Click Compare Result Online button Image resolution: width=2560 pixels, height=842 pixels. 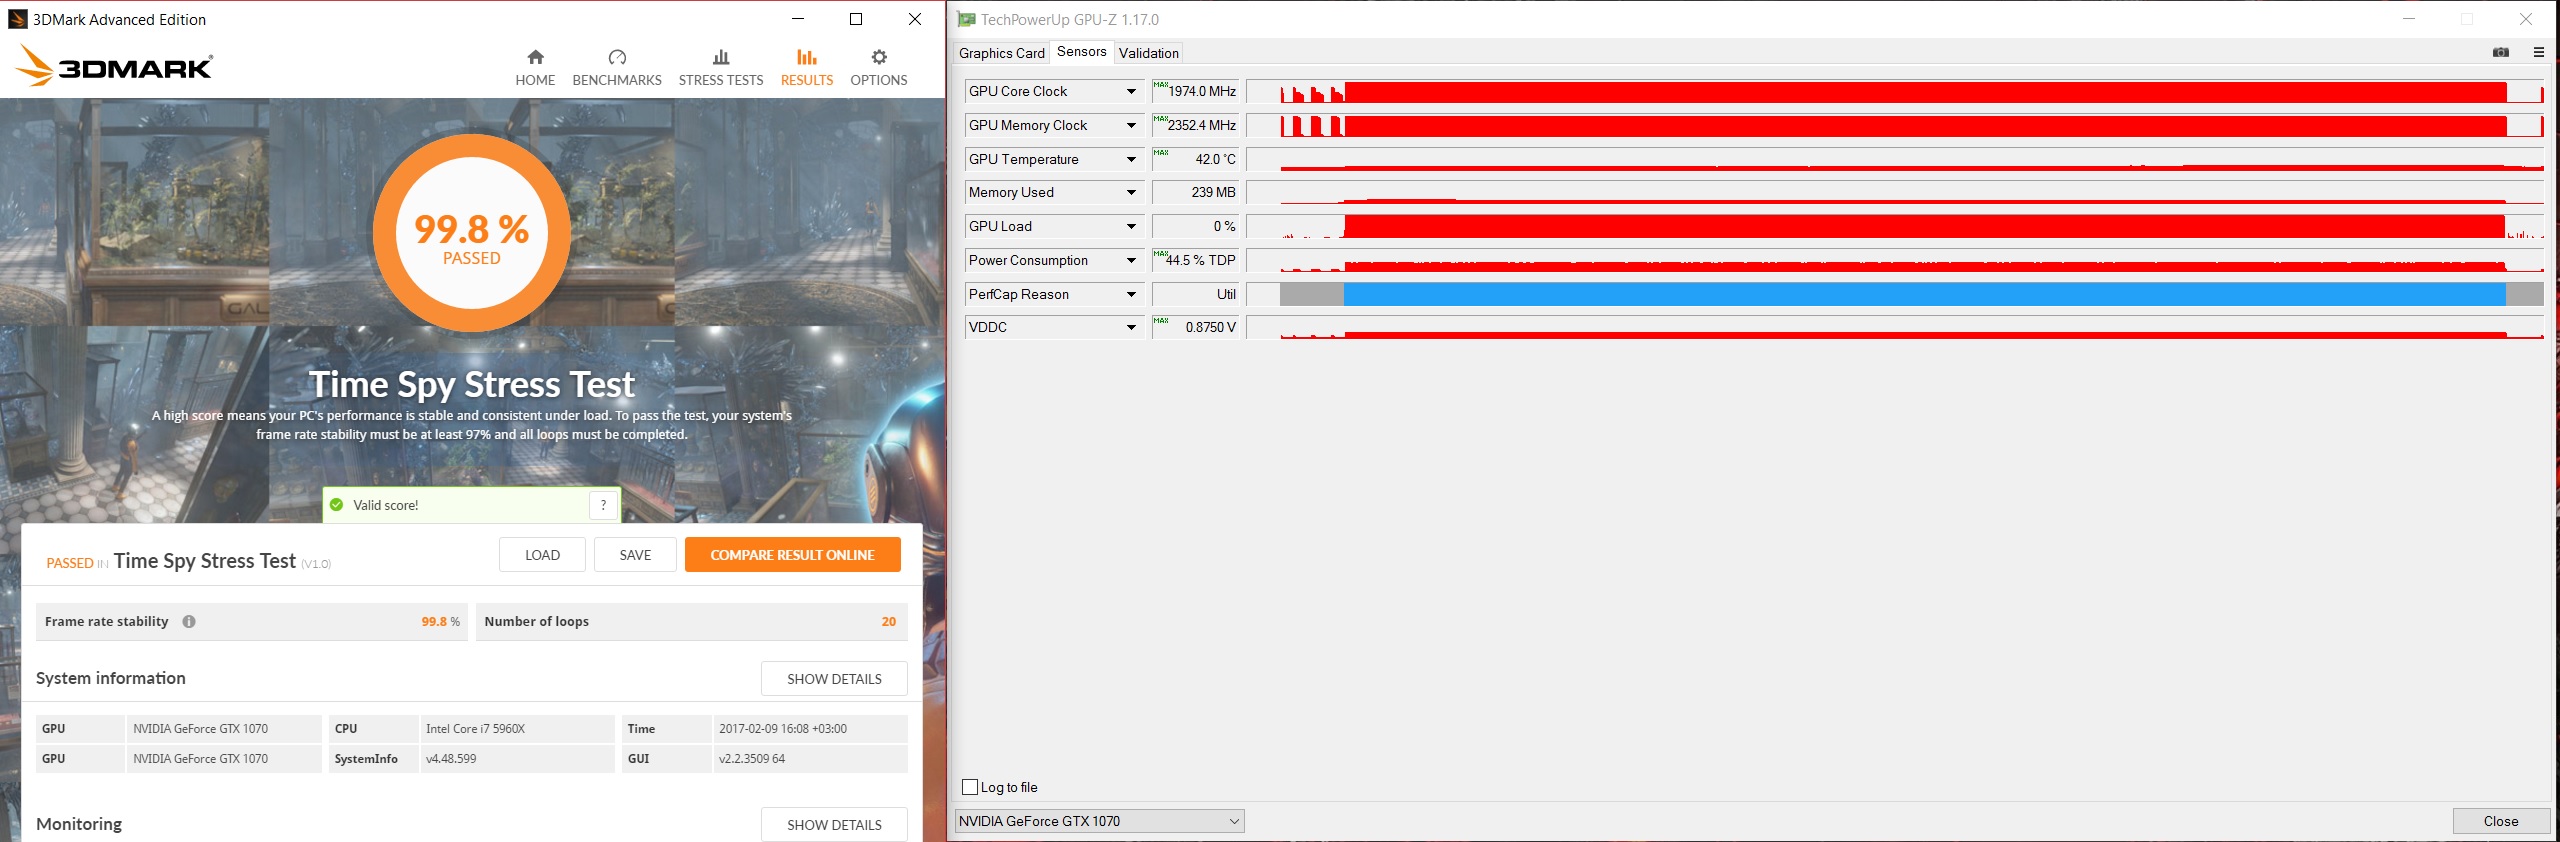[x=792, y=555]
